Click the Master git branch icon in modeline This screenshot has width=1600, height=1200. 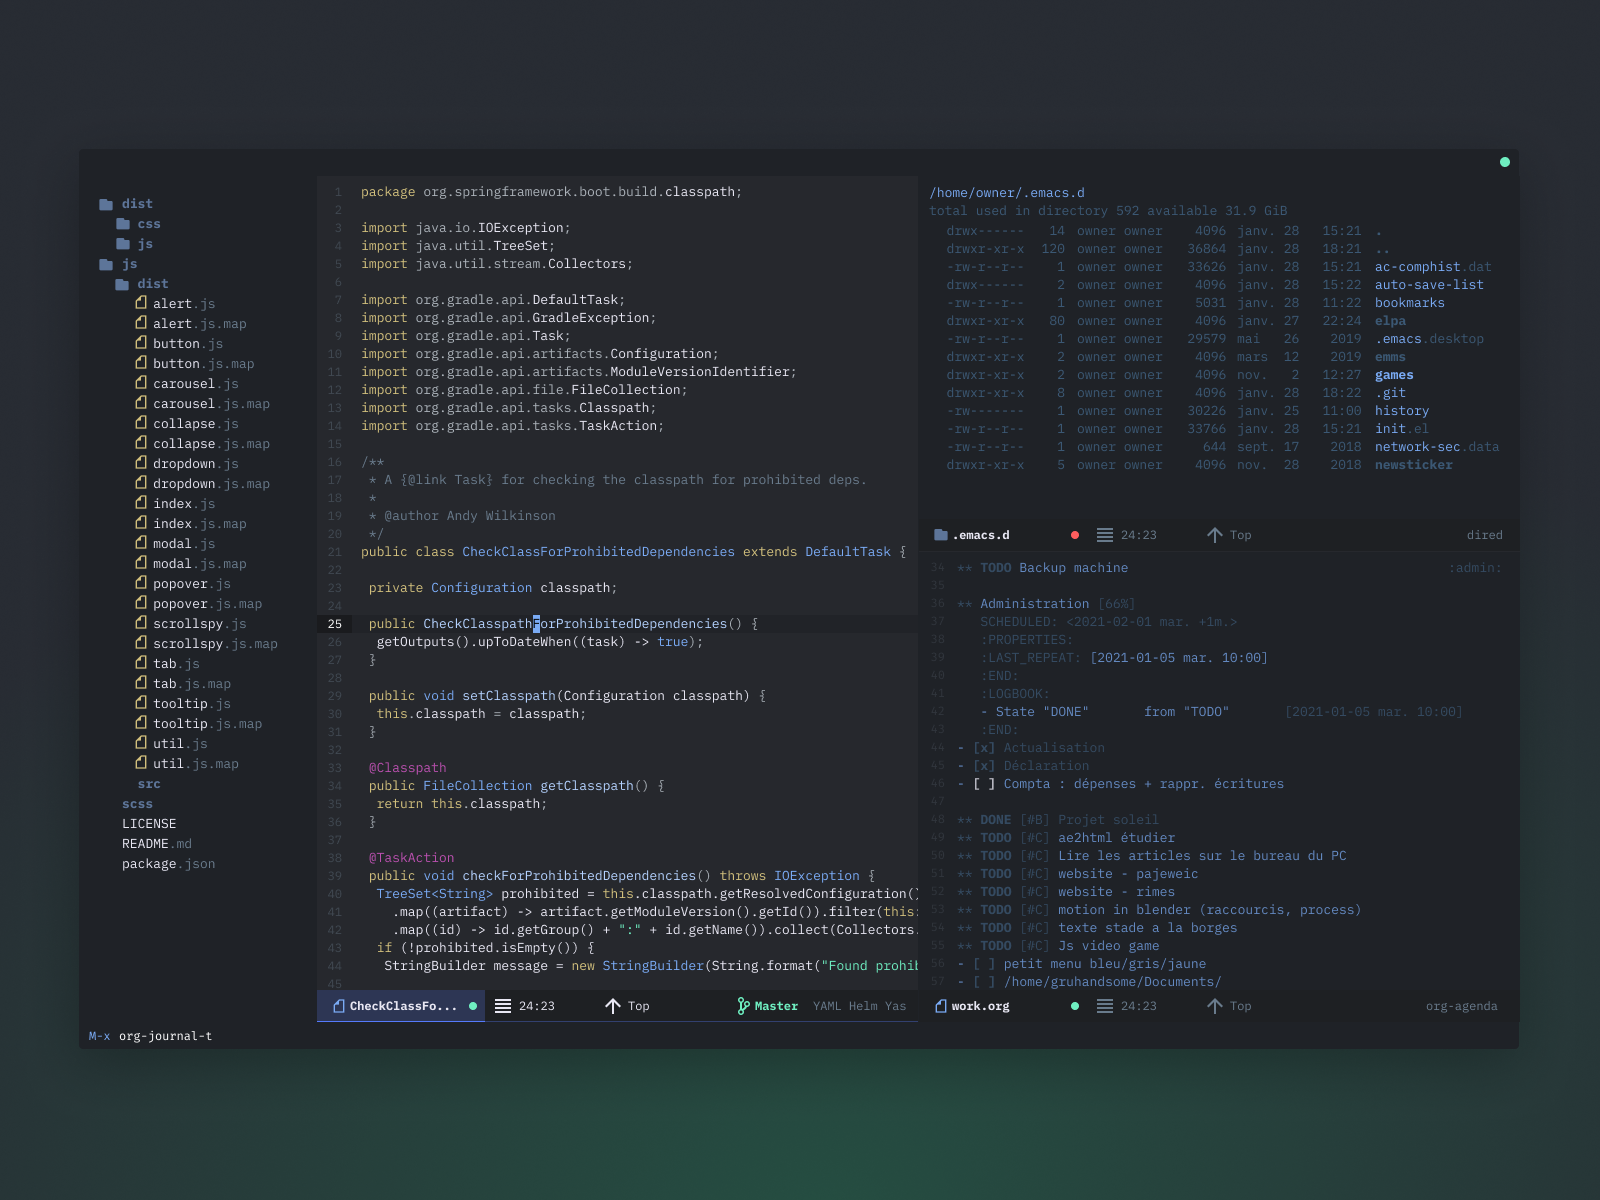tap(744, 1006)
